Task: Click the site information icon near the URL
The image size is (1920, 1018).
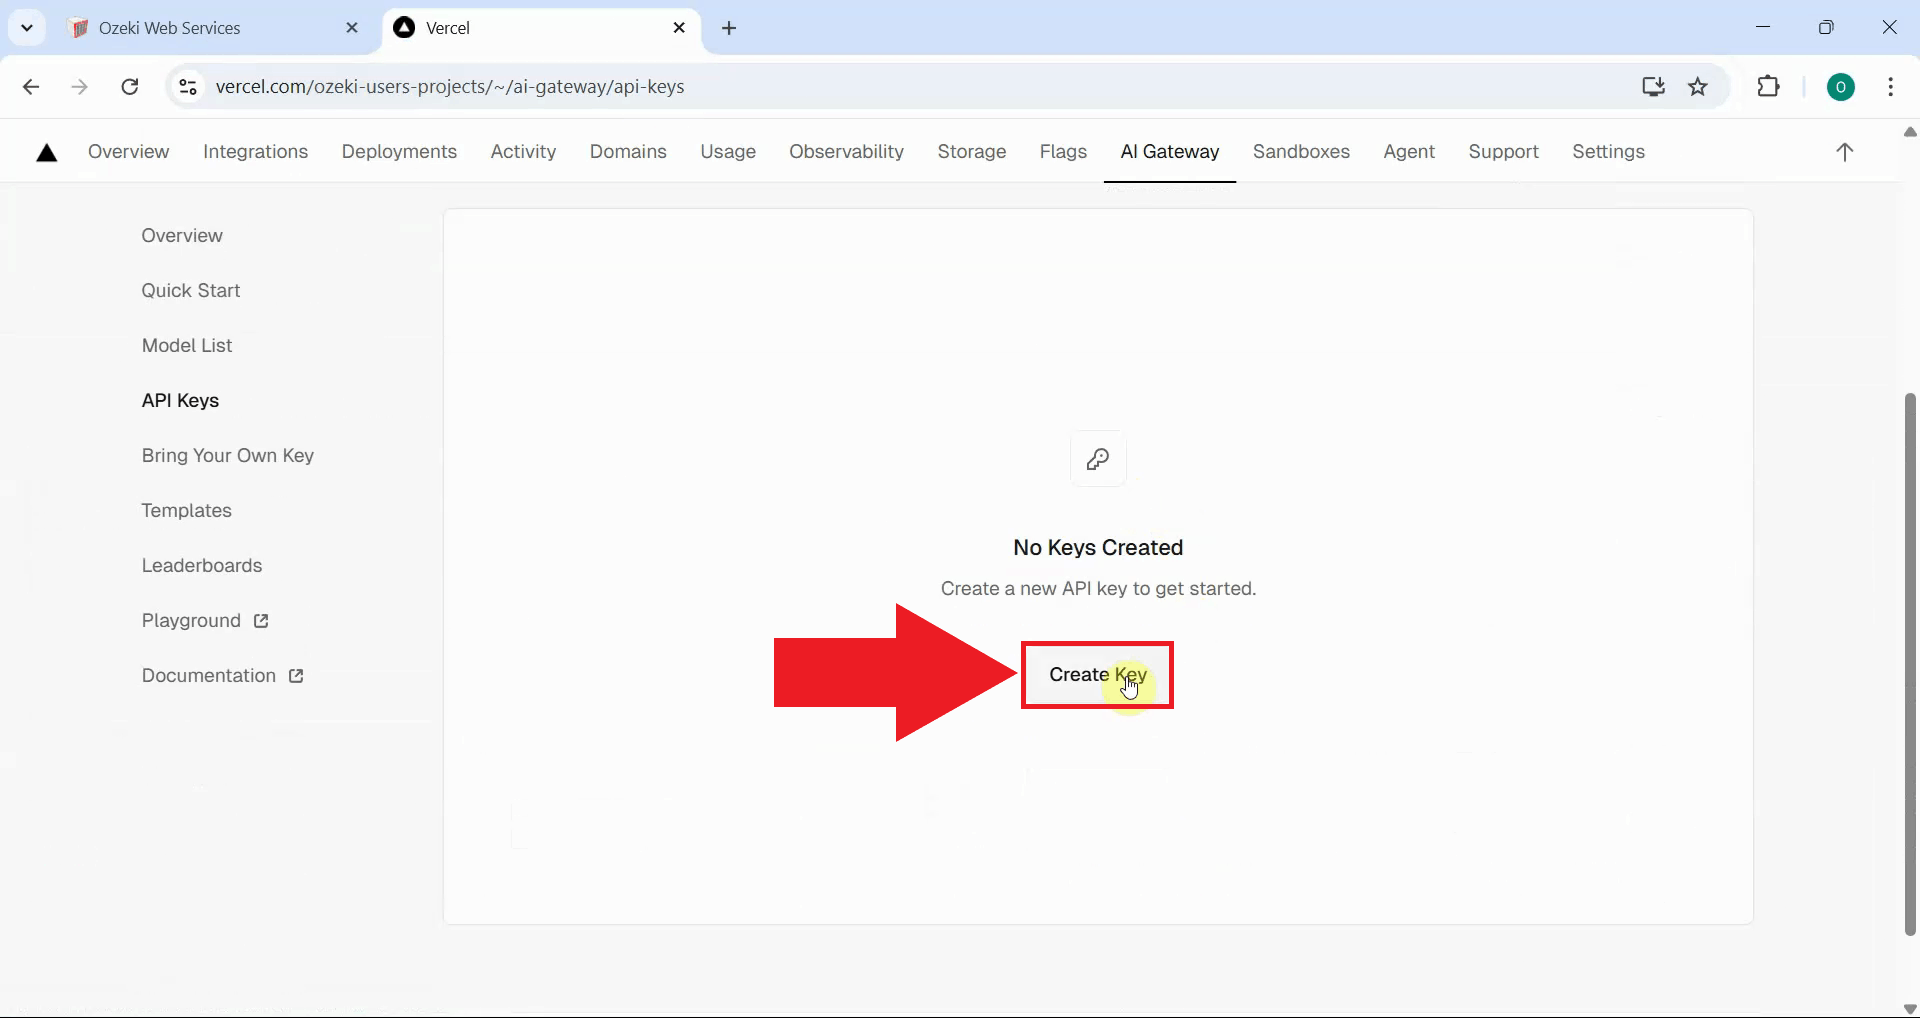Action: pyautogui.click(x=187, y=86)
